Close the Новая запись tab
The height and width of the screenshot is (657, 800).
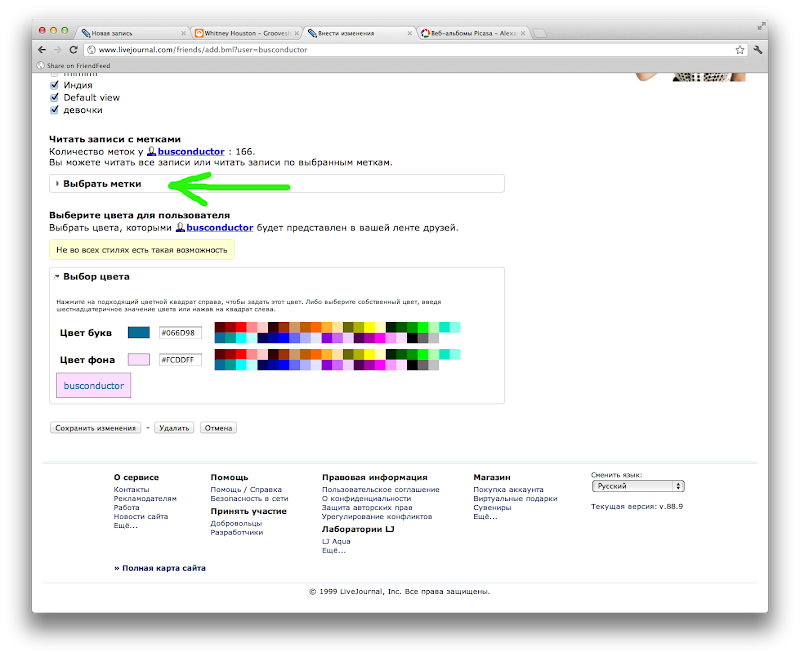coord(183,33)
